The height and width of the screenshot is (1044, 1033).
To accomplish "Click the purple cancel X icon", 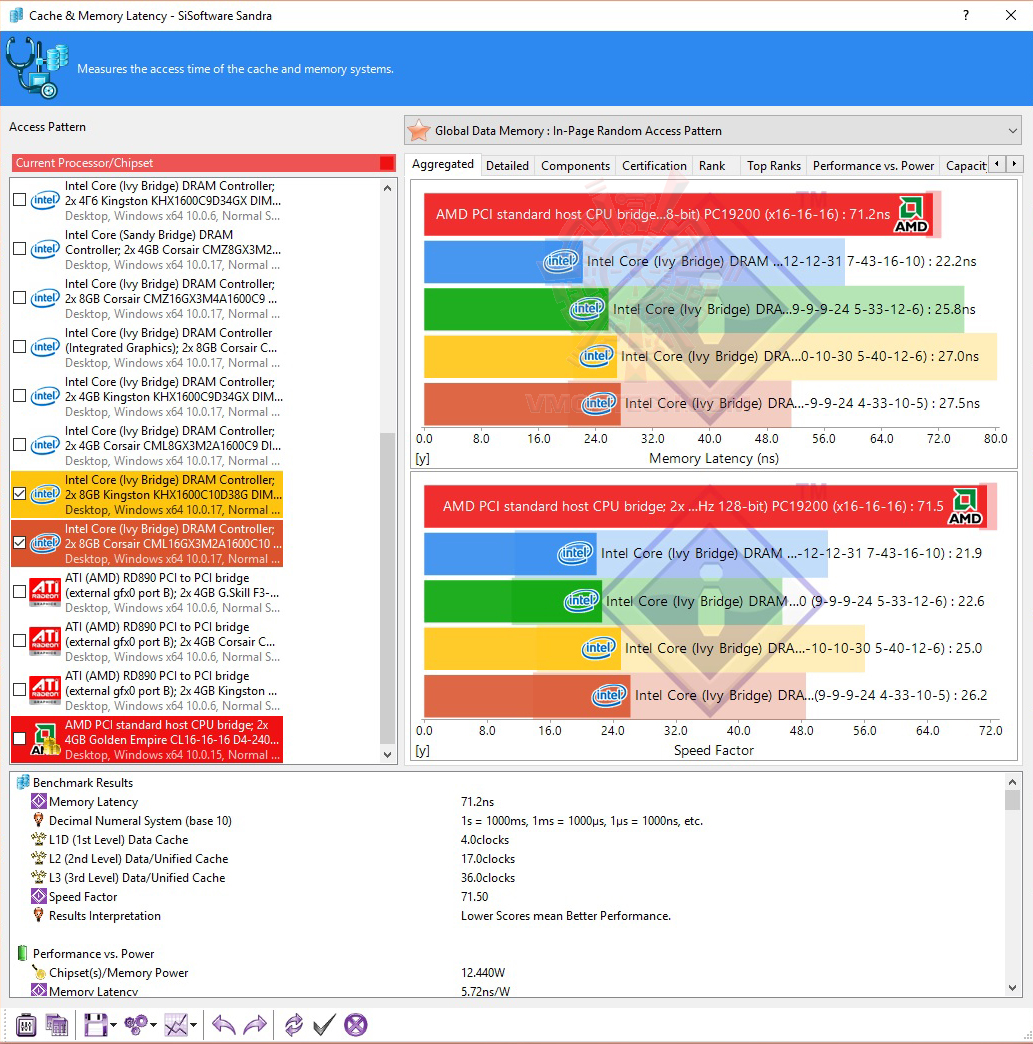I will [356, 1025].
